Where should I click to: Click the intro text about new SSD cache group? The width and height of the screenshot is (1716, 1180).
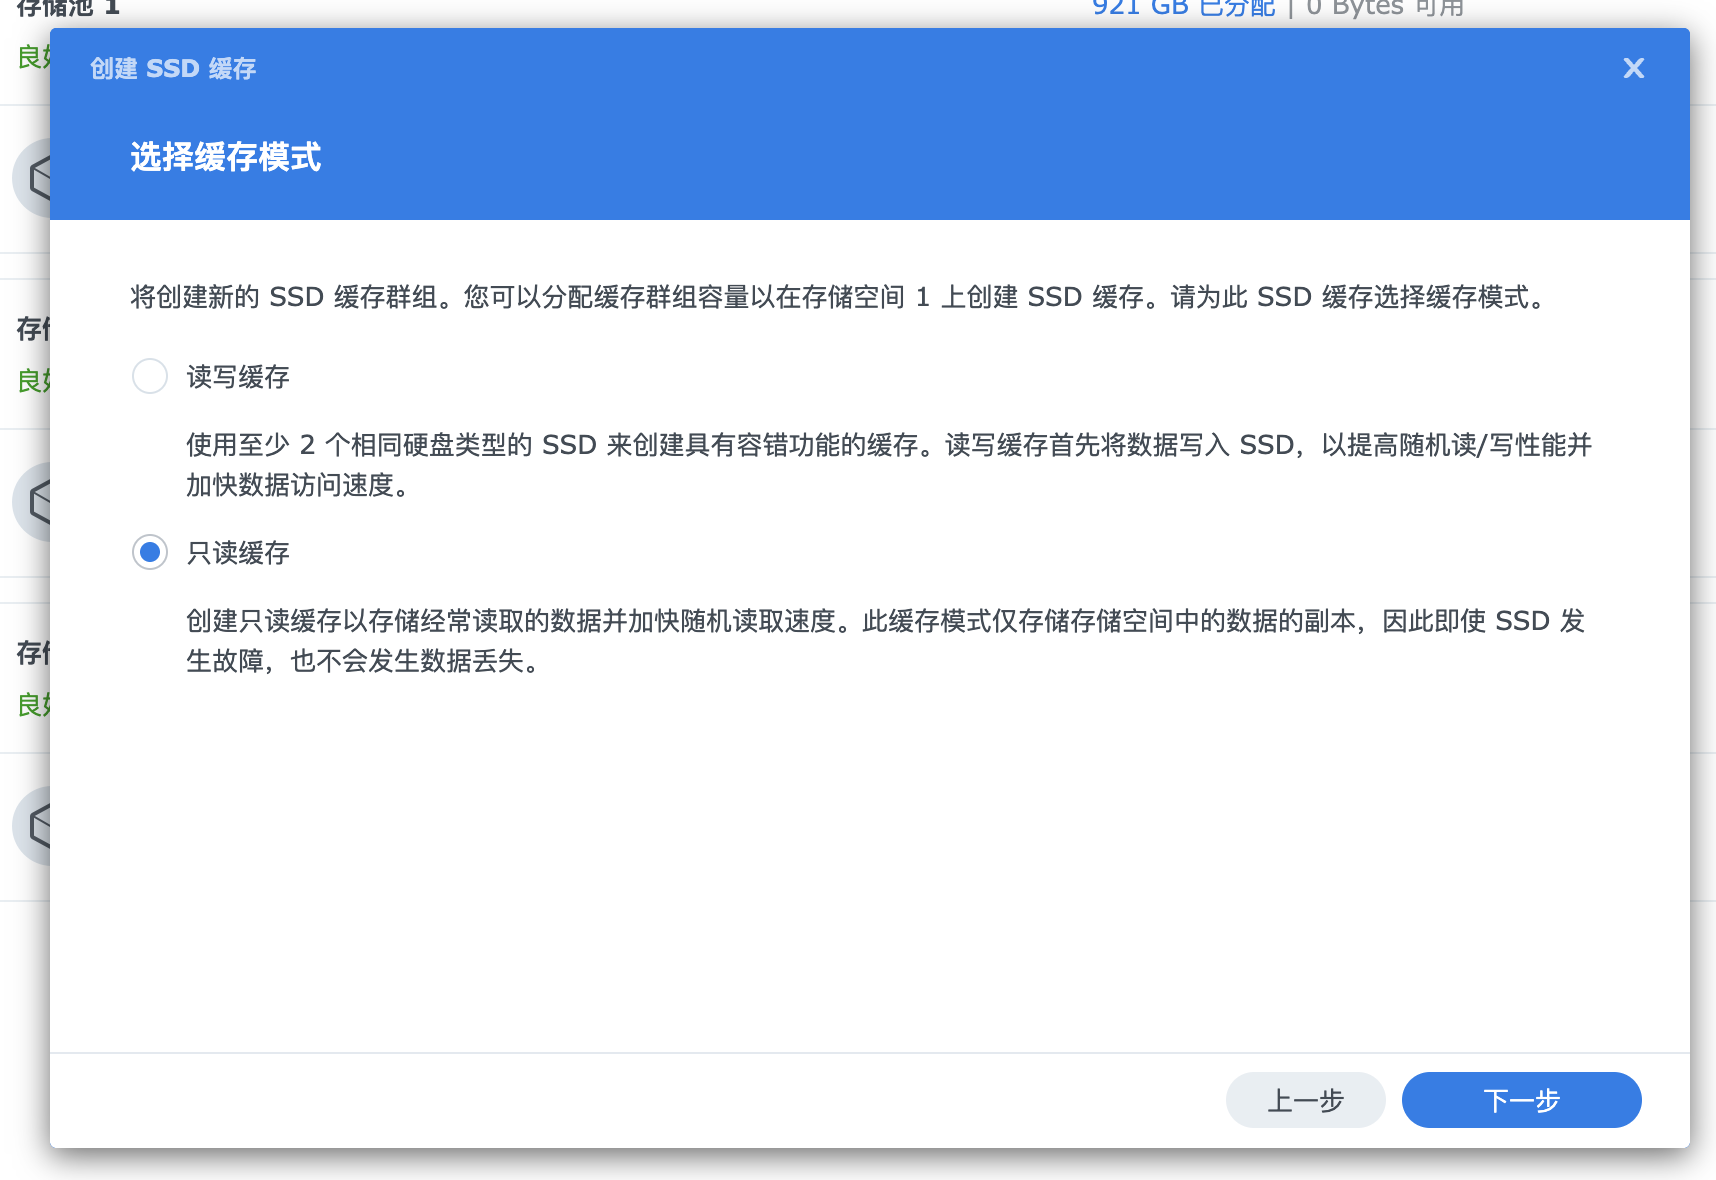(x=840, y=297)
